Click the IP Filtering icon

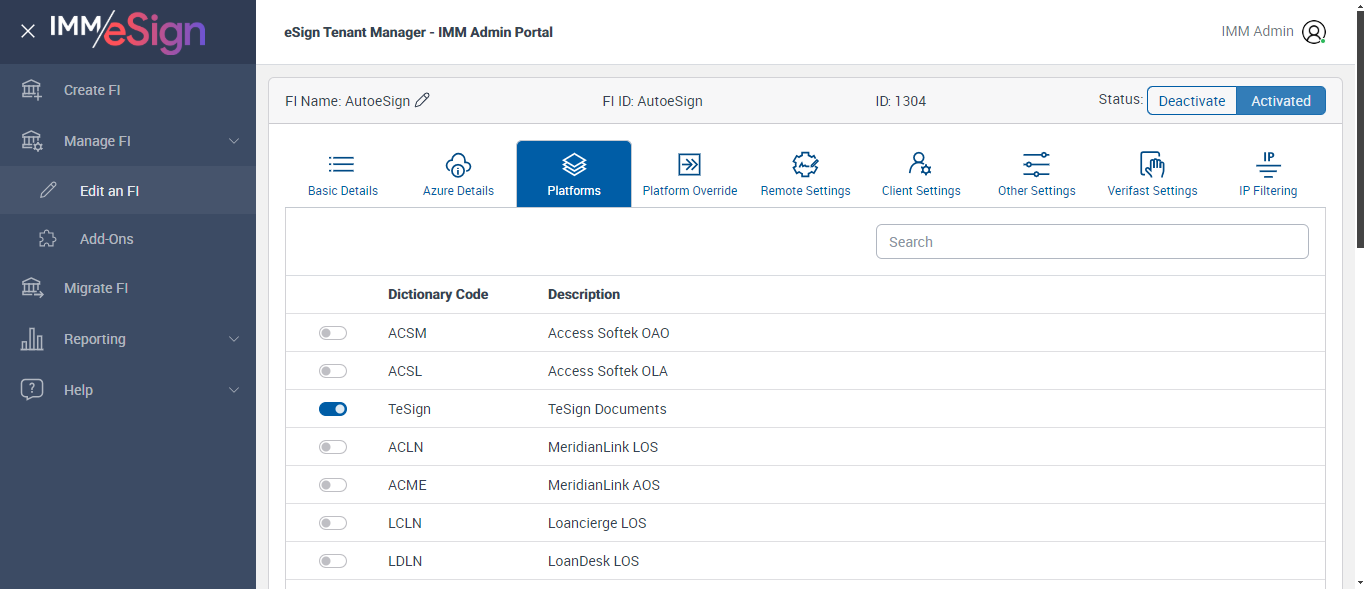pyautogui.click(x=1268, y=165)
